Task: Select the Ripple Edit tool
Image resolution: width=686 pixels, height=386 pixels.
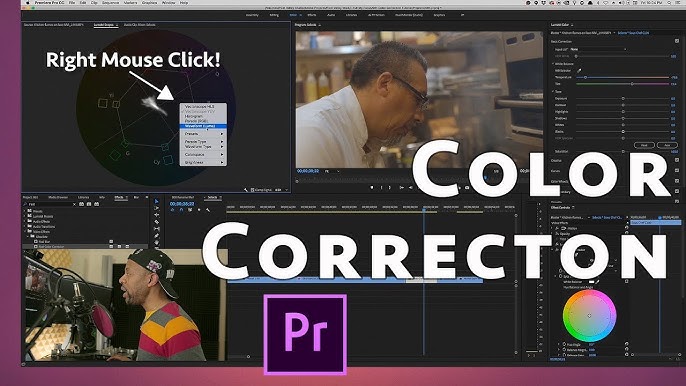Action: click(157, 215)
